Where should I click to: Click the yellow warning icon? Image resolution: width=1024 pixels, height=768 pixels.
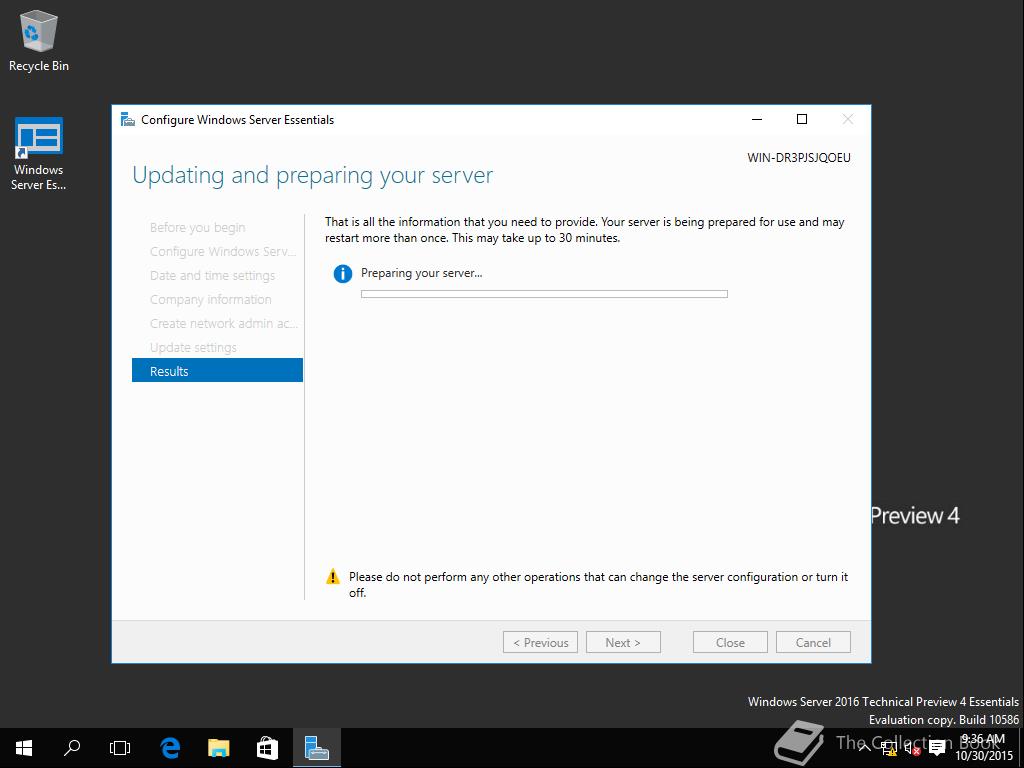point(333,577)
